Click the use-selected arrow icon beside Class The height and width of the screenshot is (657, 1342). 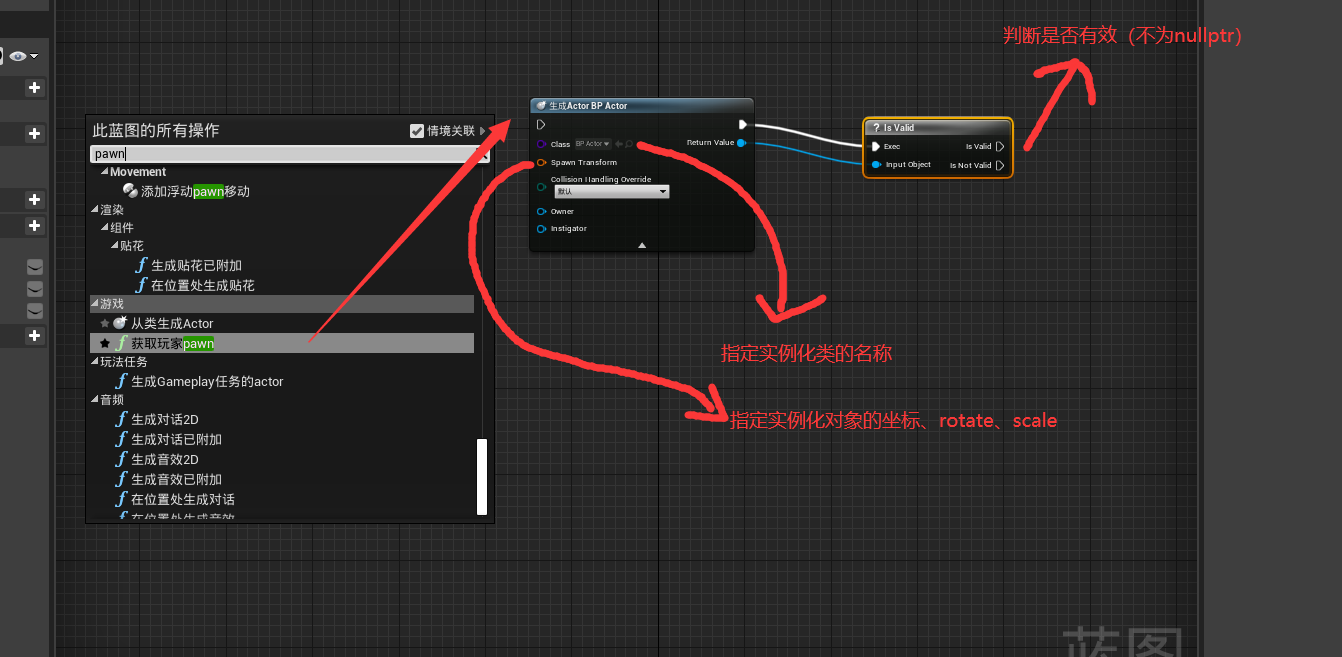tap(619, 144)
